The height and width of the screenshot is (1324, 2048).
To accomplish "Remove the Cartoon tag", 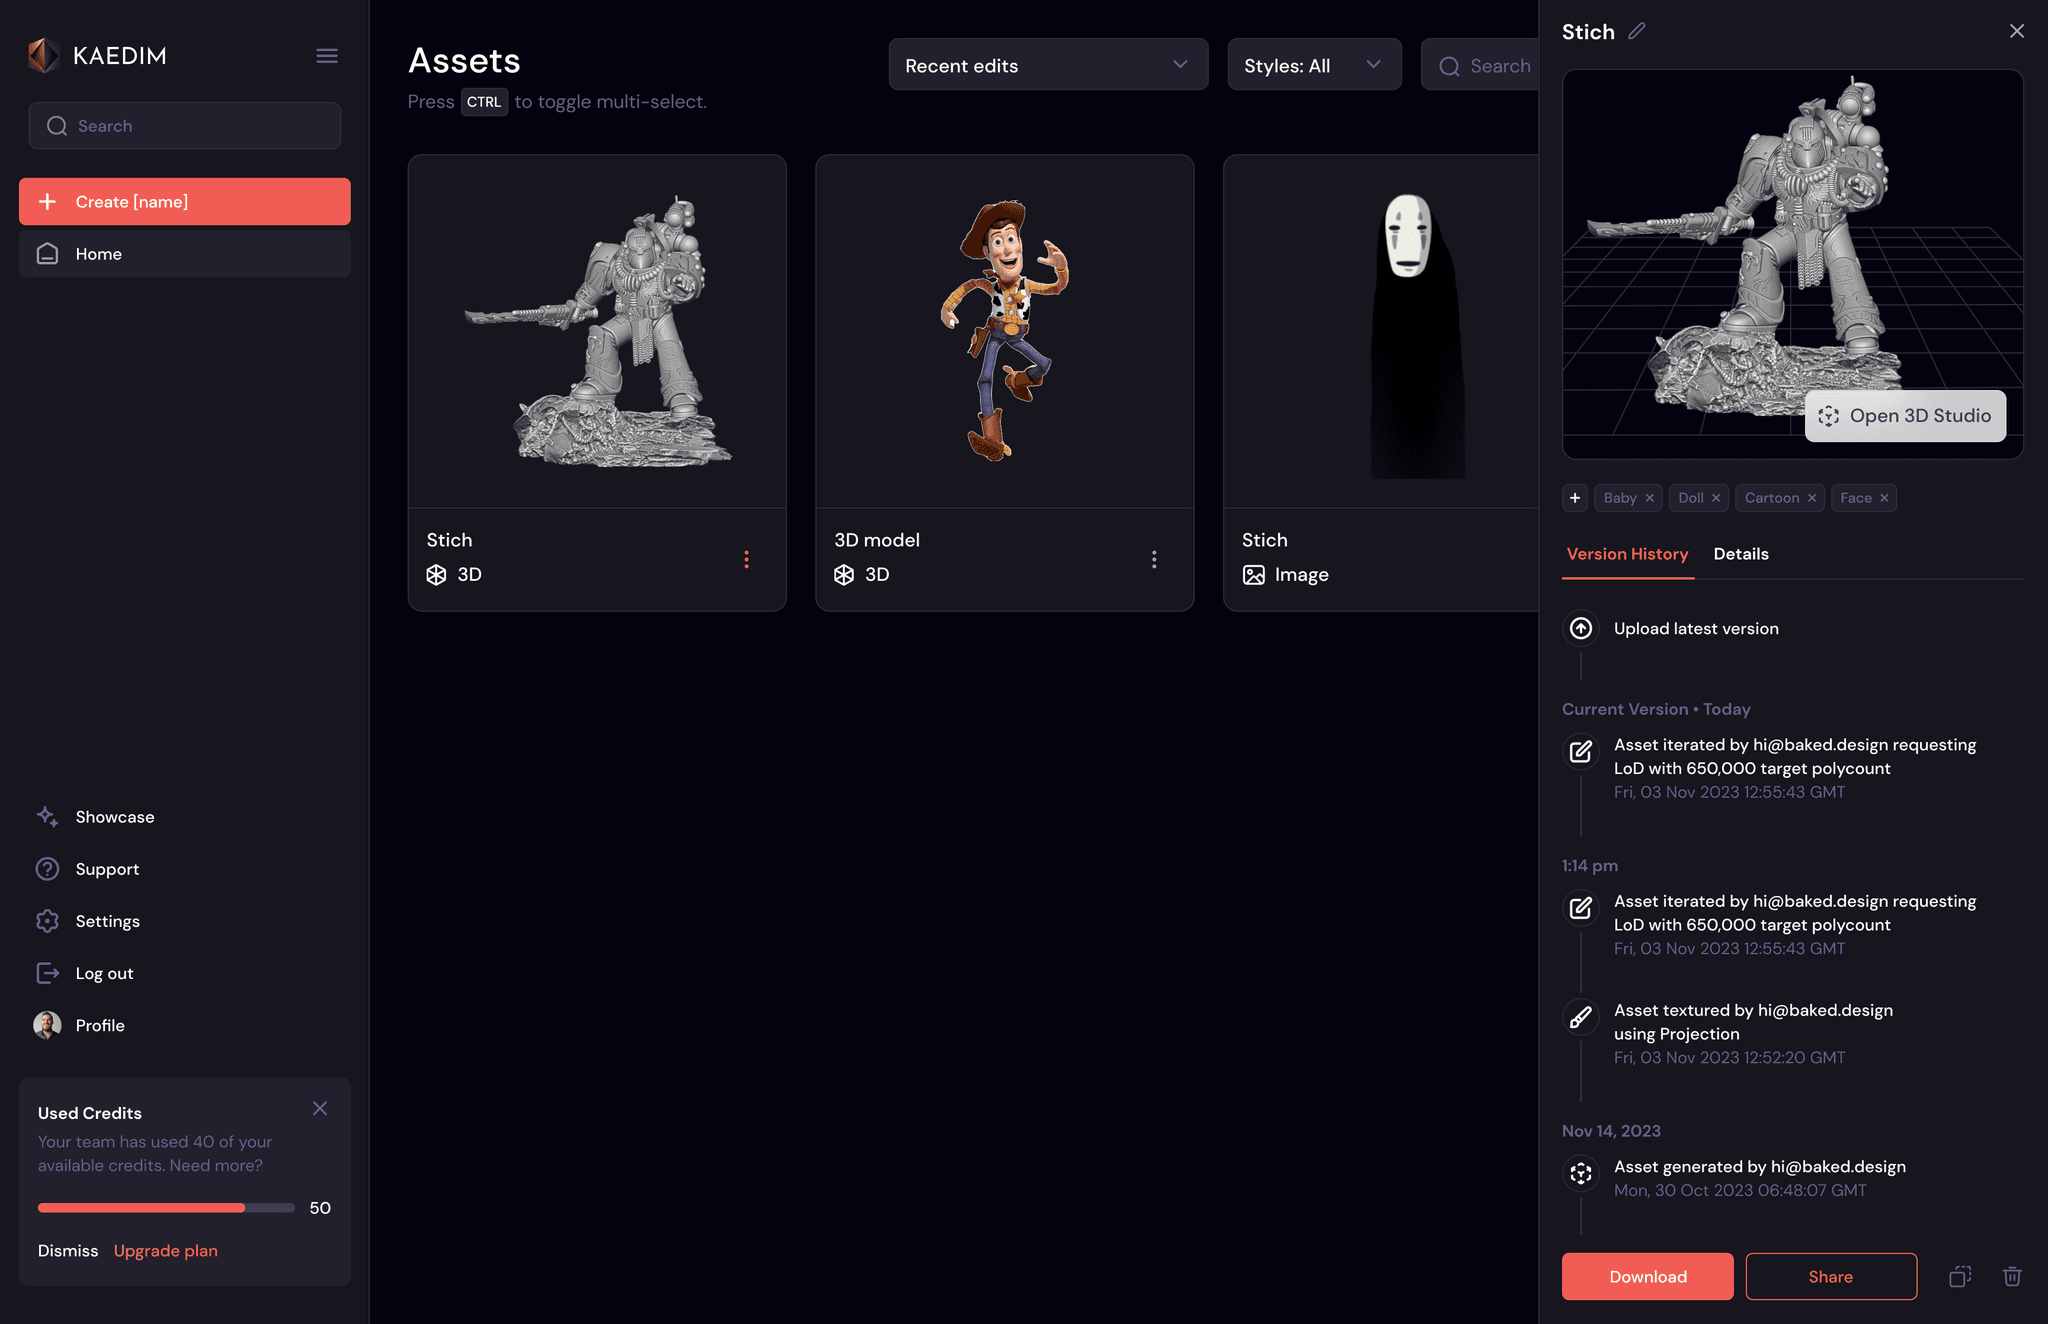I will 1810,497.
